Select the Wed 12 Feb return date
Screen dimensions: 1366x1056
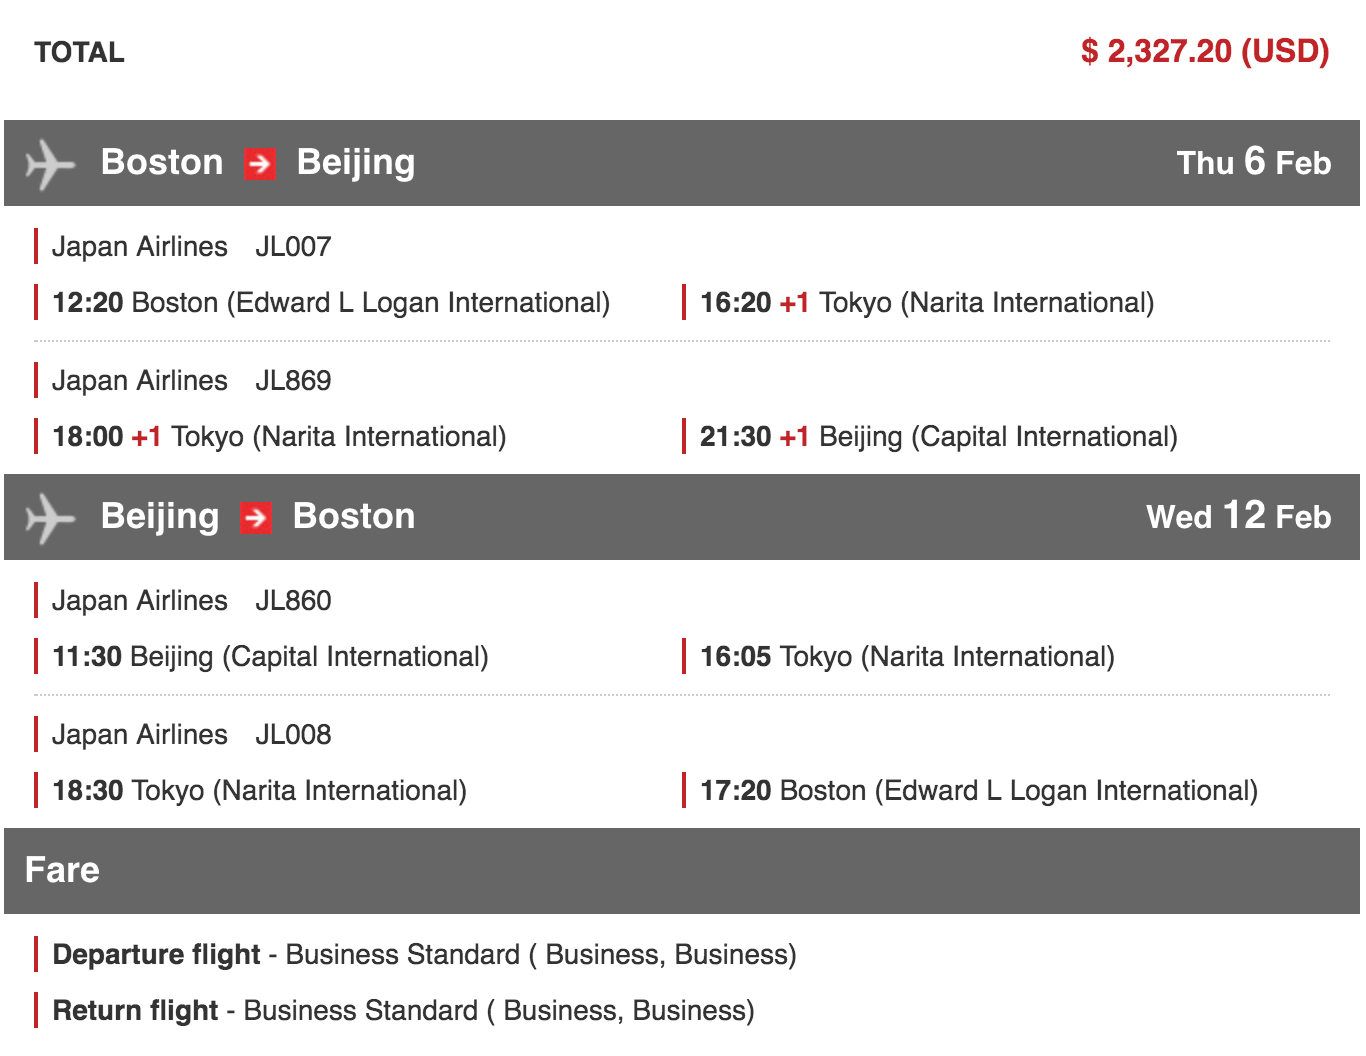(1238, 516)
